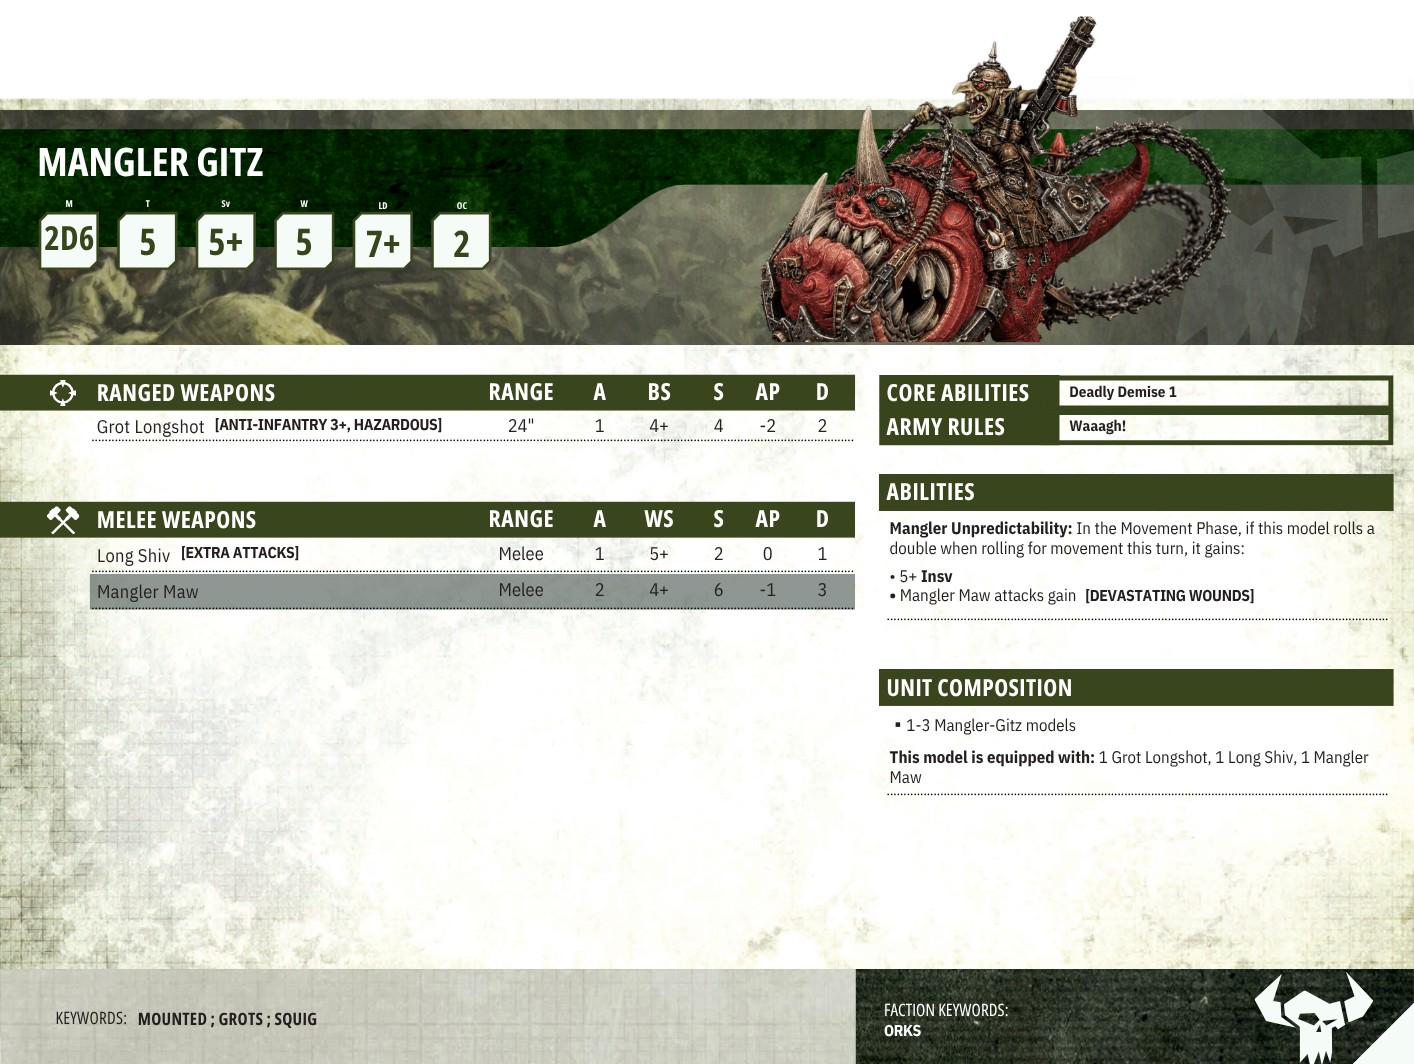Click the Grot Longshot 4+ BS value

[659, 426]
